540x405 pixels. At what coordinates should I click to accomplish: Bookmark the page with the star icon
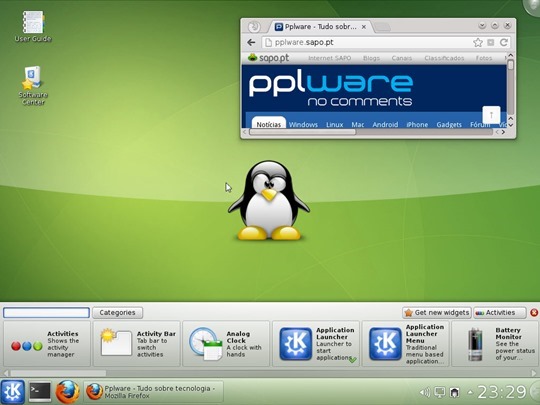478,42
